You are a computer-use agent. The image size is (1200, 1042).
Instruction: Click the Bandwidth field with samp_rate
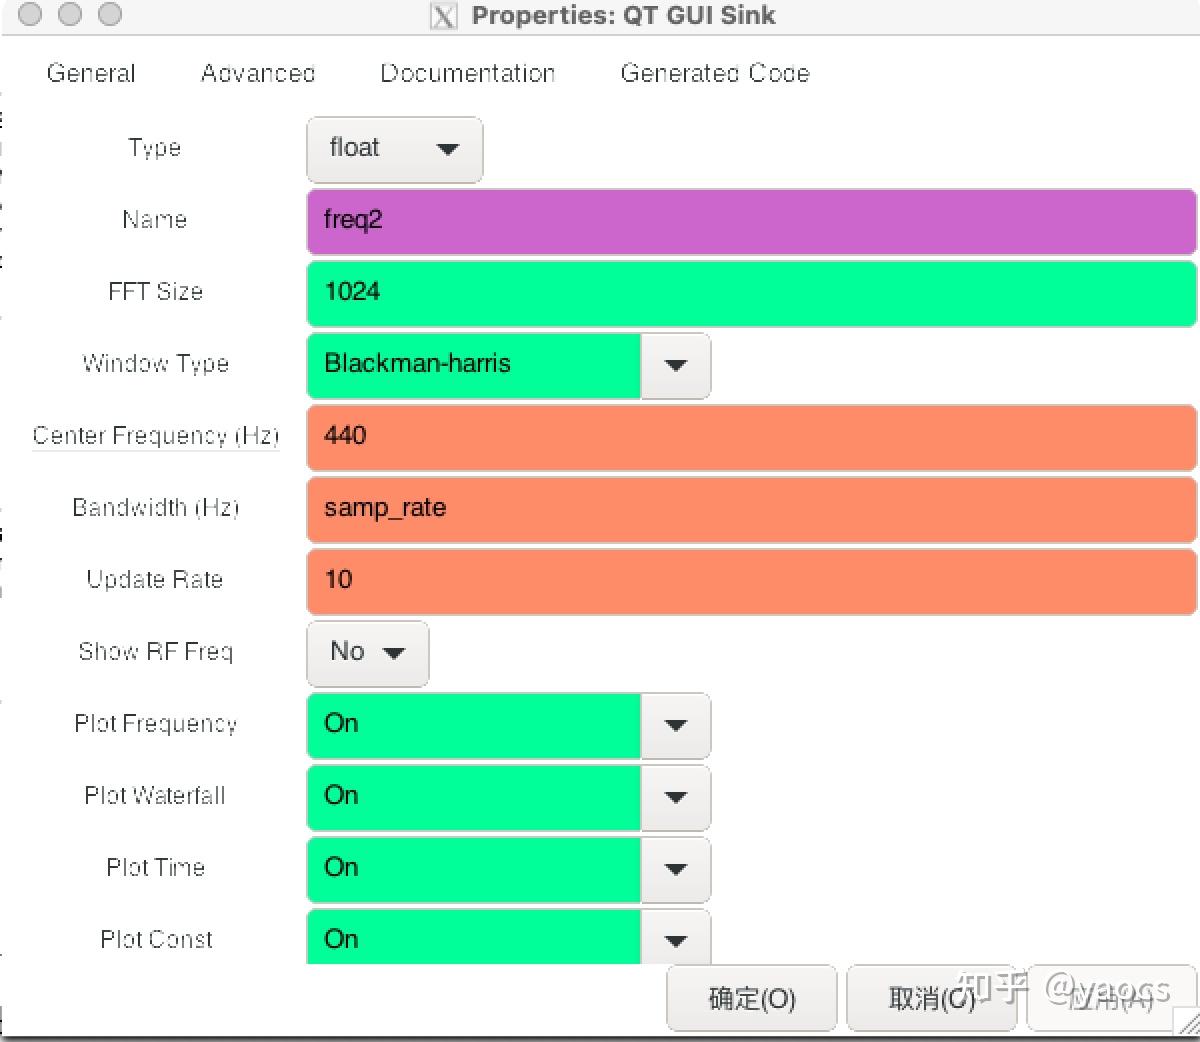coord(750,509)
